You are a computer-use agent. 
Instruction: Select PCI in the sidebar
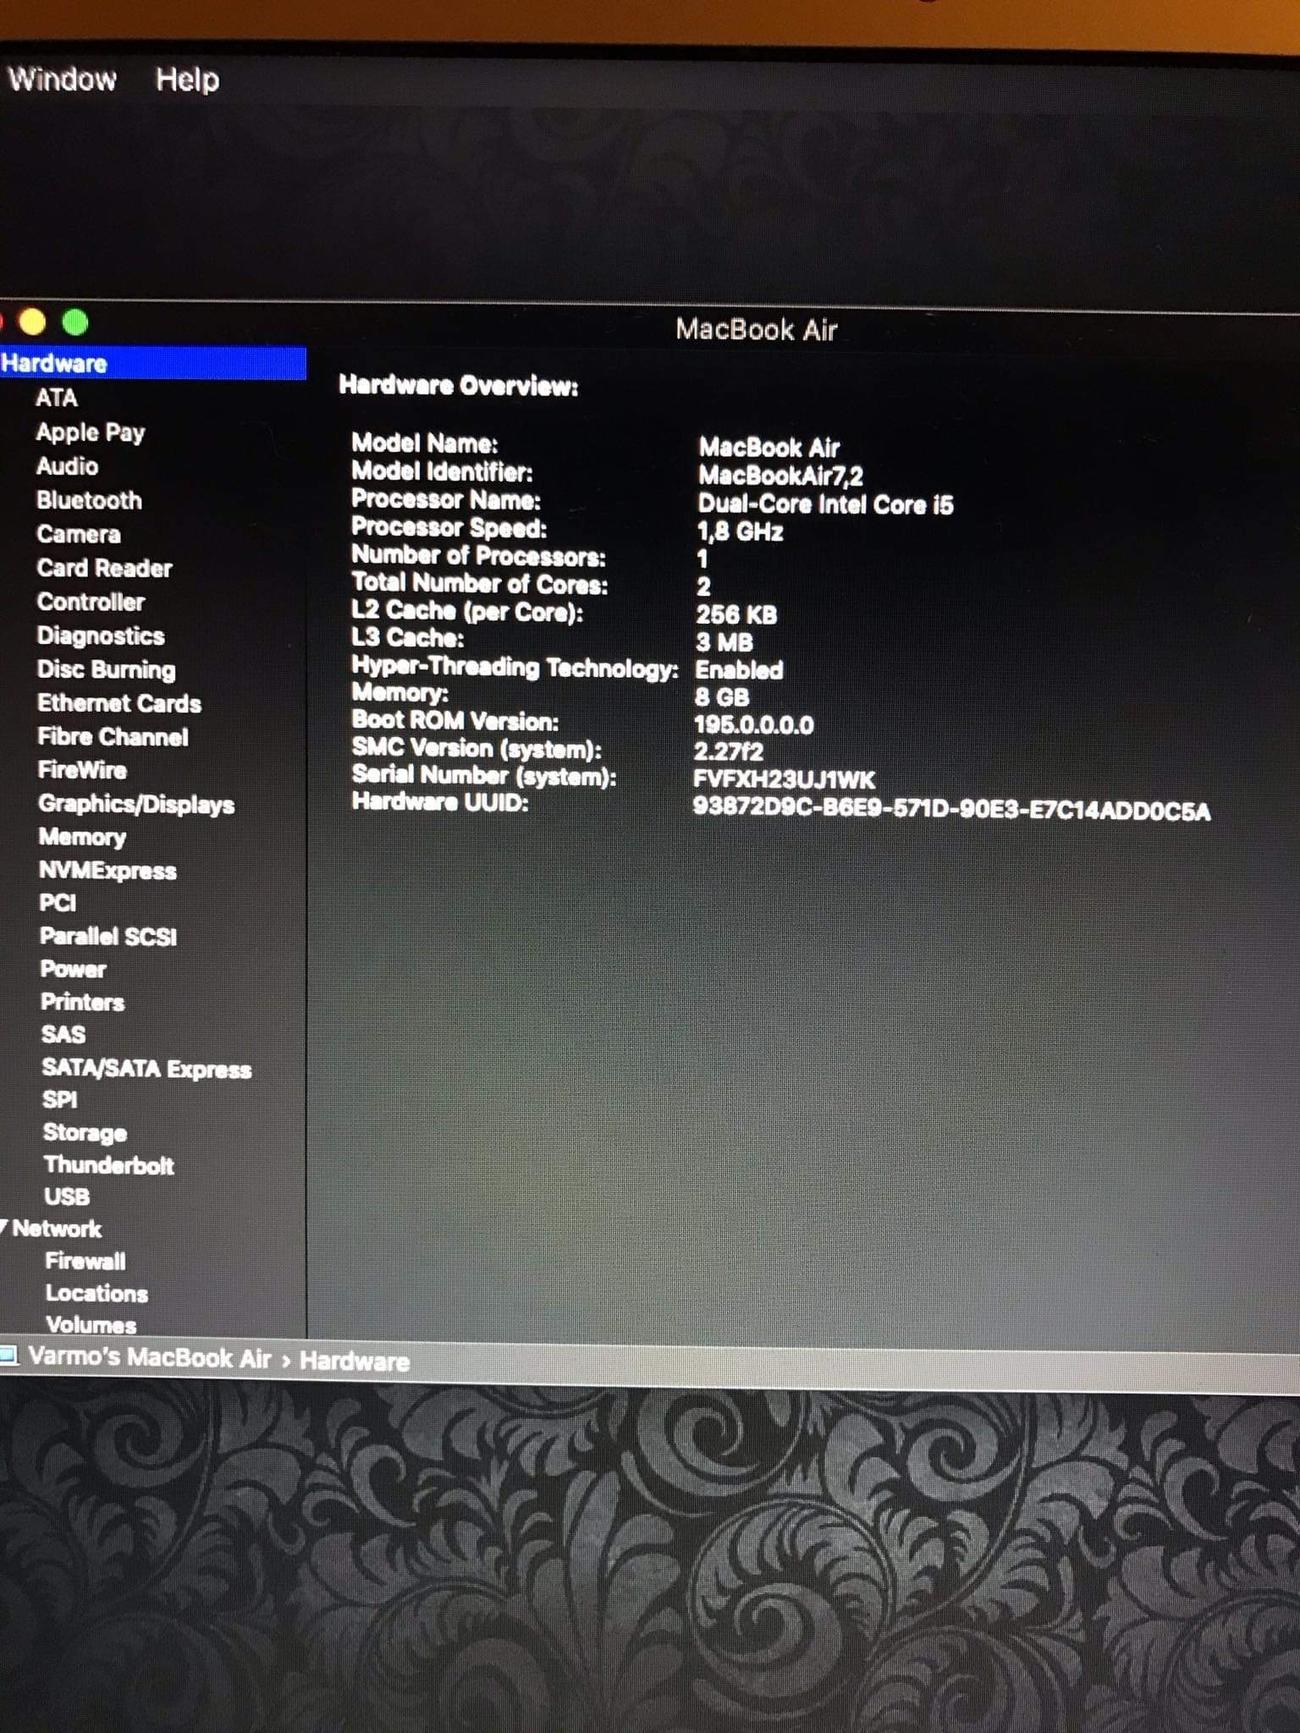coord(57,903)
